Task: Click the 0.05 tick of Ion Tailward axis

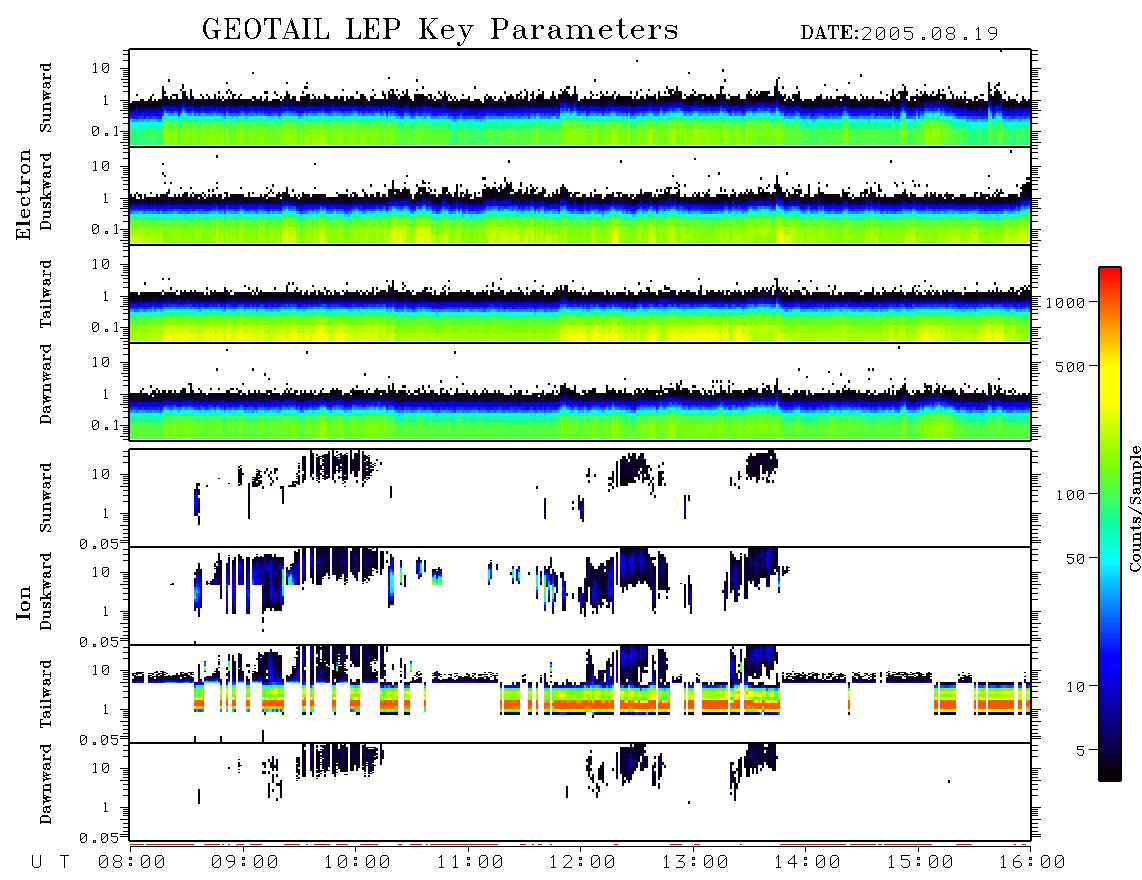Action: [99, 739]
